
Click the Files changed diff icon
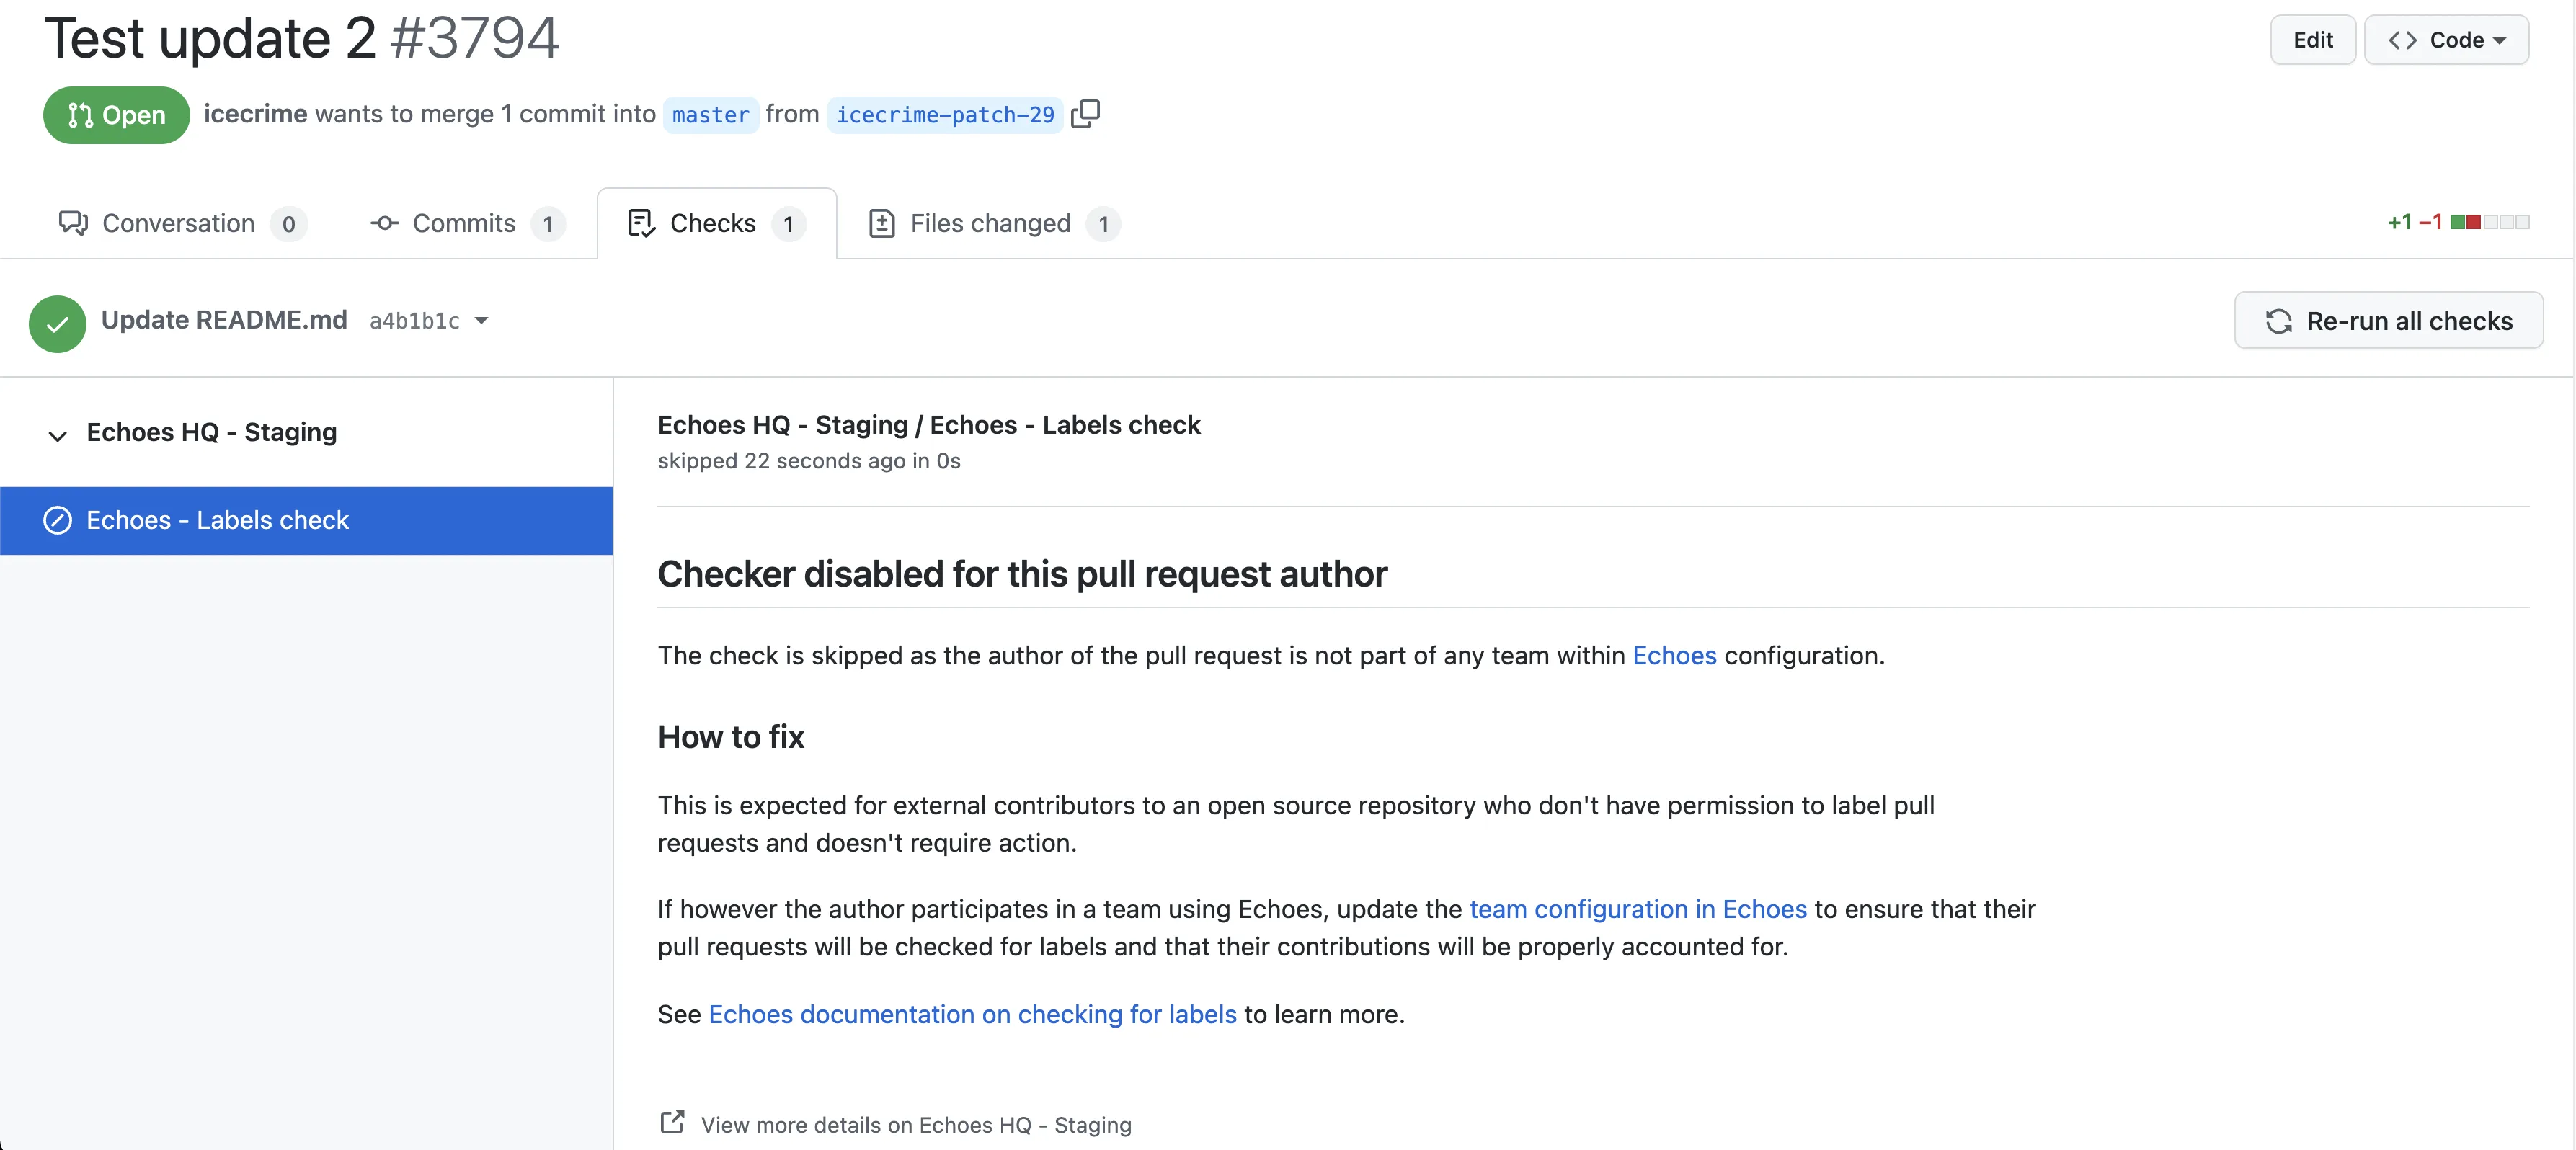click(x=881, y=223)
